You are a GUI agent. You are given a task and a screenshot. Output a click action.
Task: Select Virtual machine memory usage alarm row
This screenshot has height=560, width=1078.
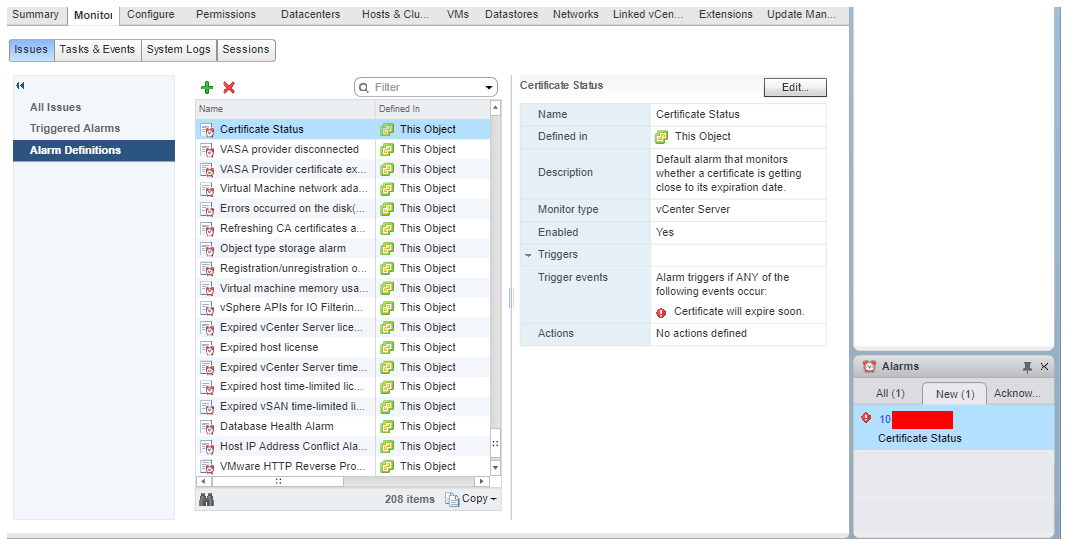343,289
